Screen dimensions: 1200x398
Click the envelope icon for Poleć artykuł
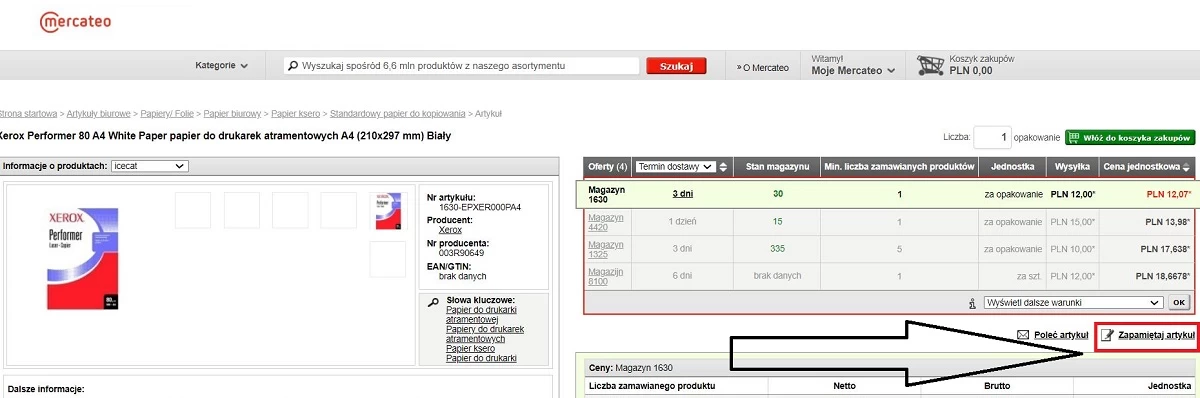[x=1023, y=335]
